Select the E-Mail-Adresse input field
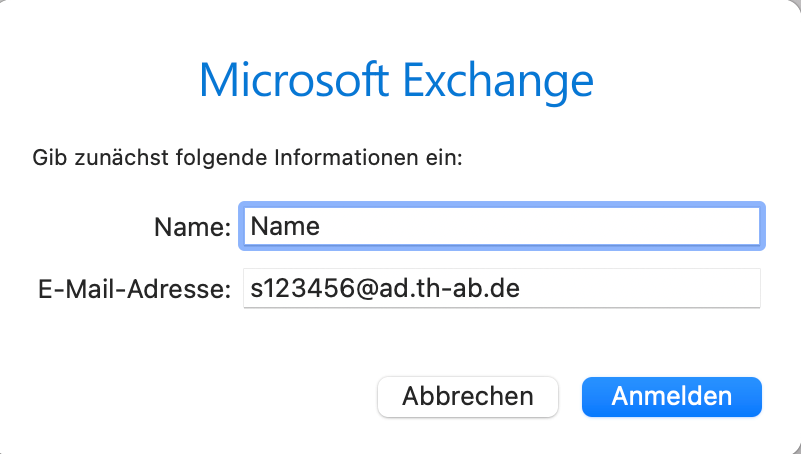The height and width of the screenshot is (454, 801). (502, 289)
